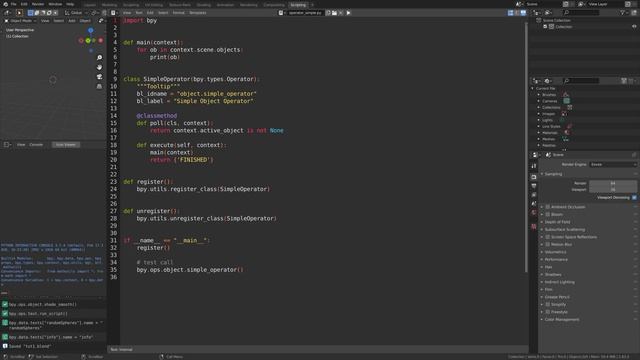Screen dimensions: 640x360
Task: Click the Console menu in Python console
Action: [x=36, y=144]
